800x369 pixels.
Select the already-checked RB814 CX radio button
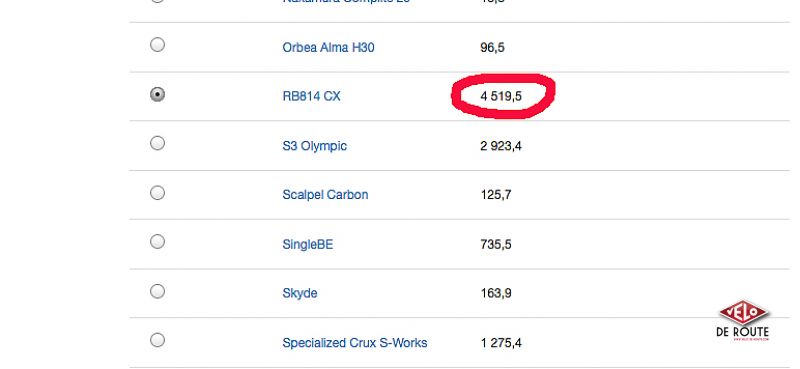click(x=157, y=94)
